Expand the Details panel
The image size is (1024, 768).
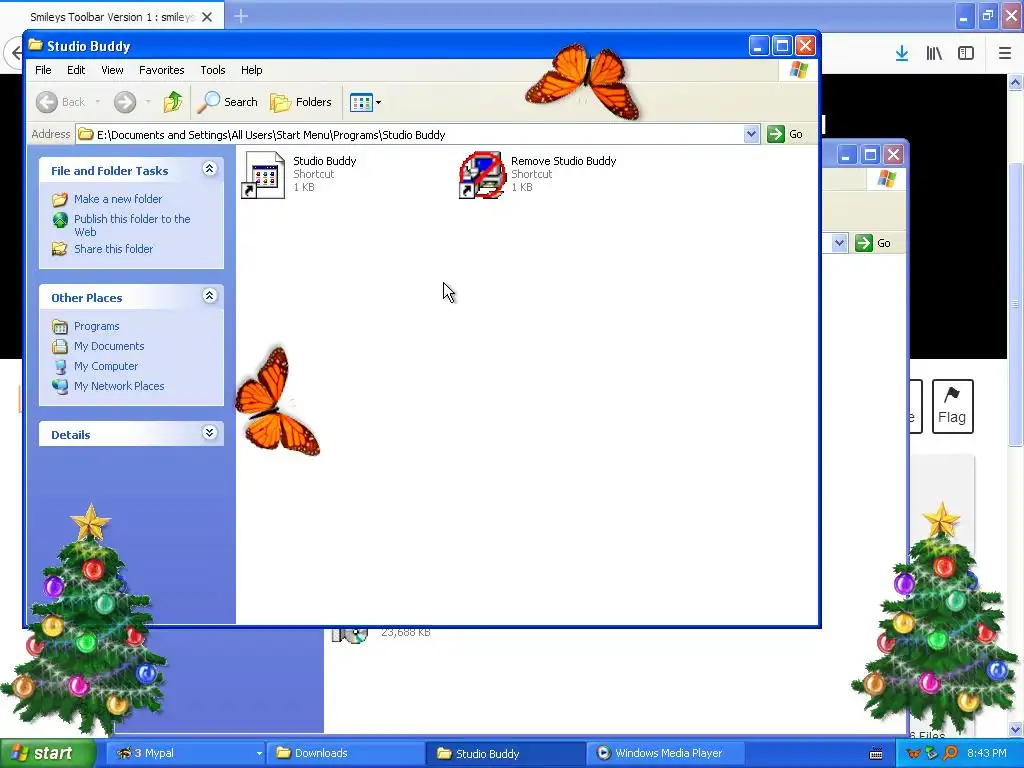pyautogui.click(x=209, y=433)
